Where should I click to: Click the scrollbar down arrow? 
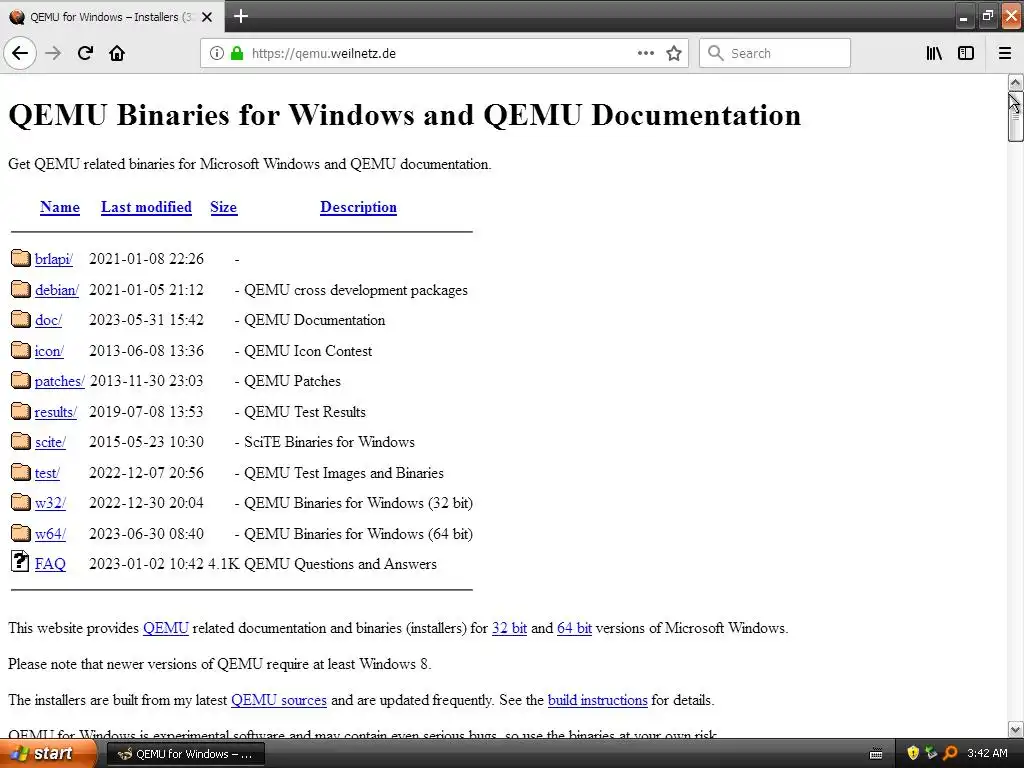(1015, 729)
